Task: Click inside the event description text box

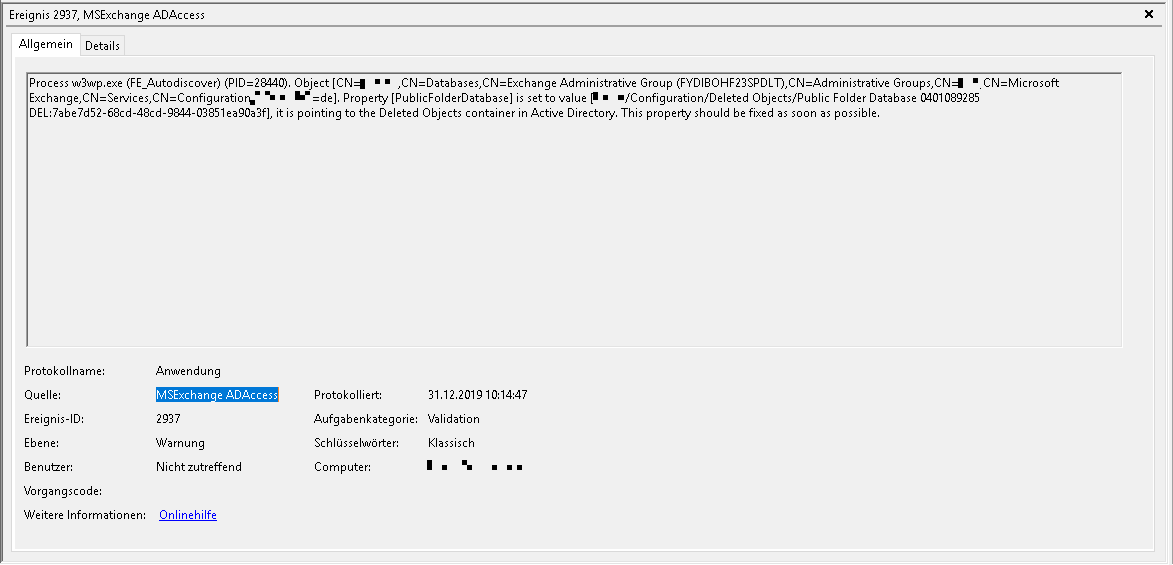Action: pyautogui.click(x=574, y=210)
